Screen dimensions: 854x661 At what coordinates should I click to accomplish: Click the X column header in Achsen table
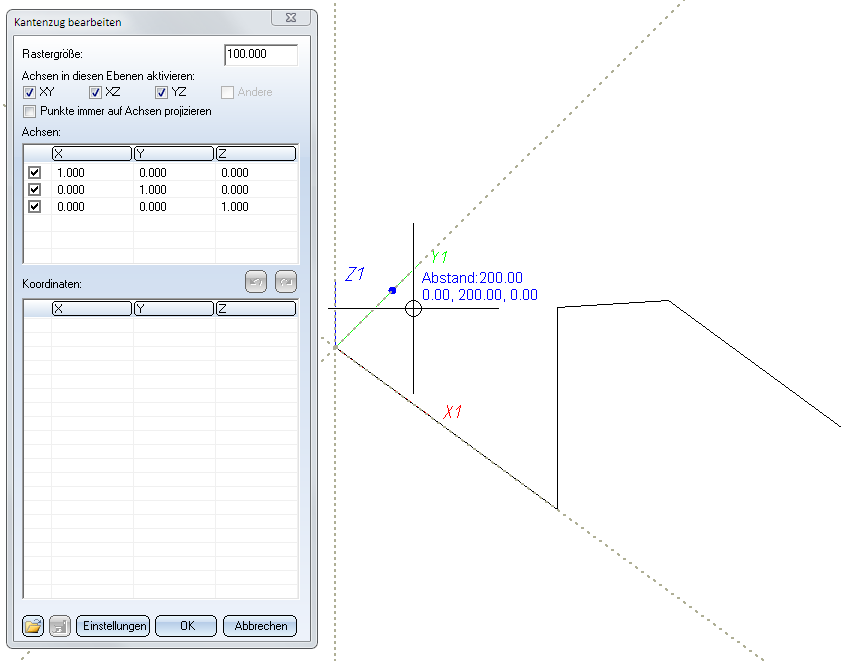pyautogui.click(x=92, y=153)
